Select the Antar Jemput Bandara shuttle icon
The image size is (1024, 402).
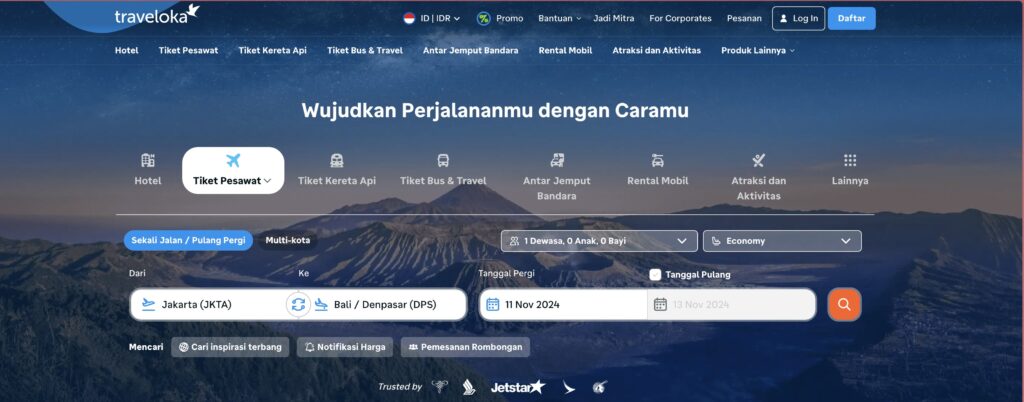[557, 160]
